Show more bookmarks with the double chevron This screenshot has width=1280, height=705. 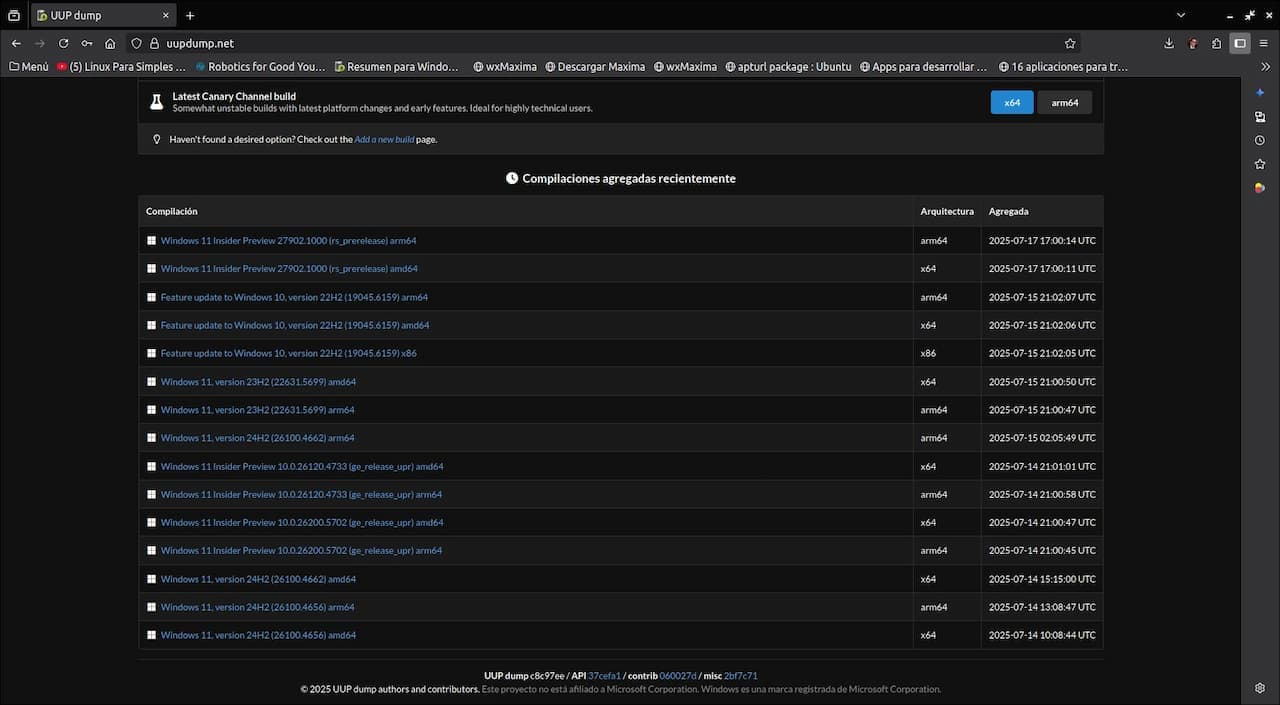(x=1265, y=67)
